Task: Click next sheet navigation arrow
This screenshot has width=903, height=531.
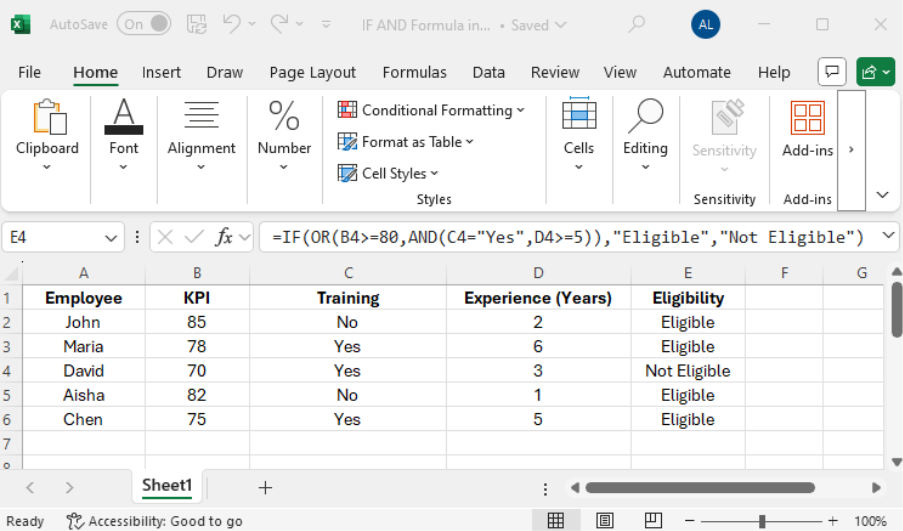Action: pos(69,488)
